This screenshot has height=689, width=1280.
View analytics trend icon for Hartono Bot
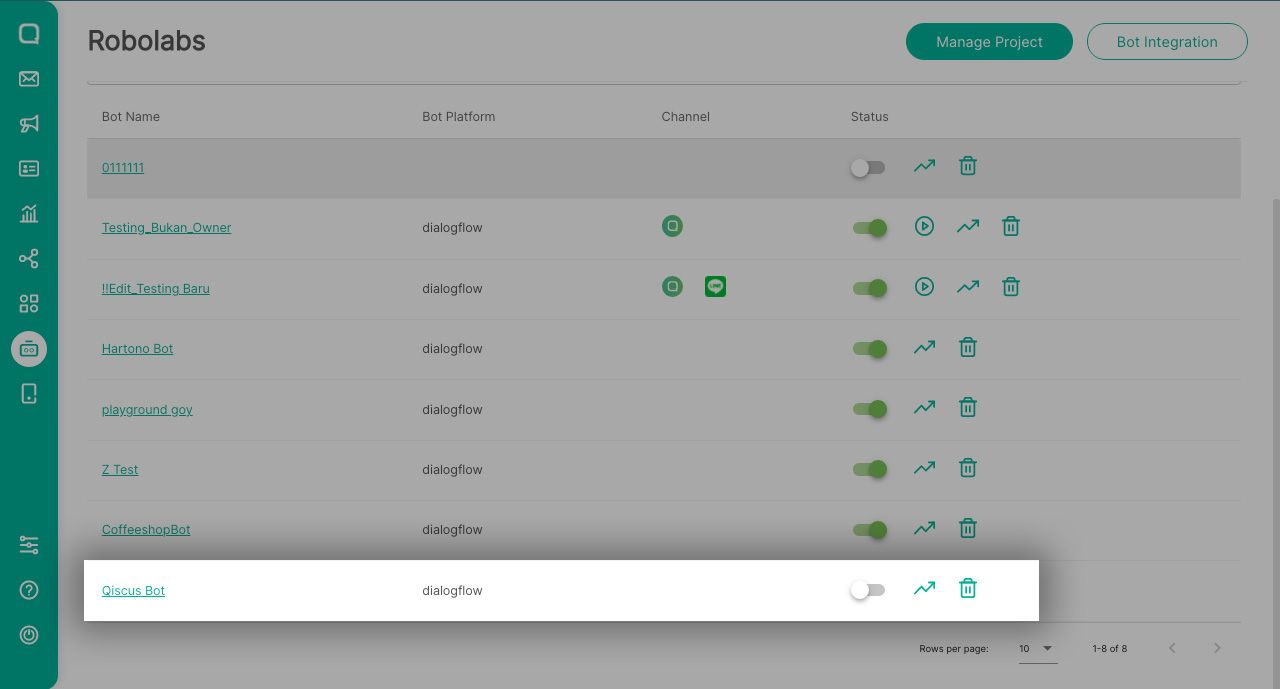(924, 347)
